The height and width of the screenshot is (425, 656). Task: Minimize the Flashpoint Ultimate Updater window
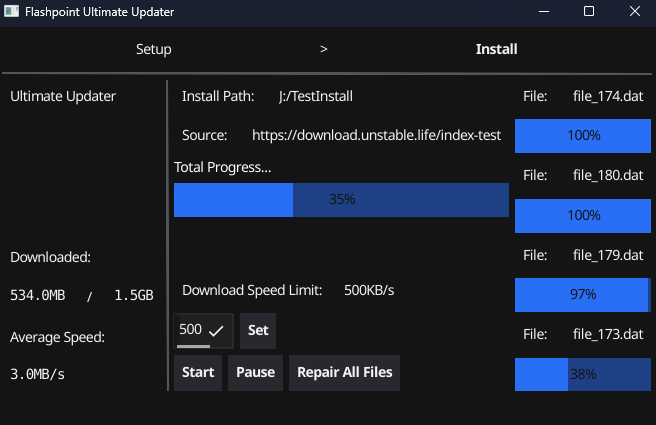click(x=542, y=12)
